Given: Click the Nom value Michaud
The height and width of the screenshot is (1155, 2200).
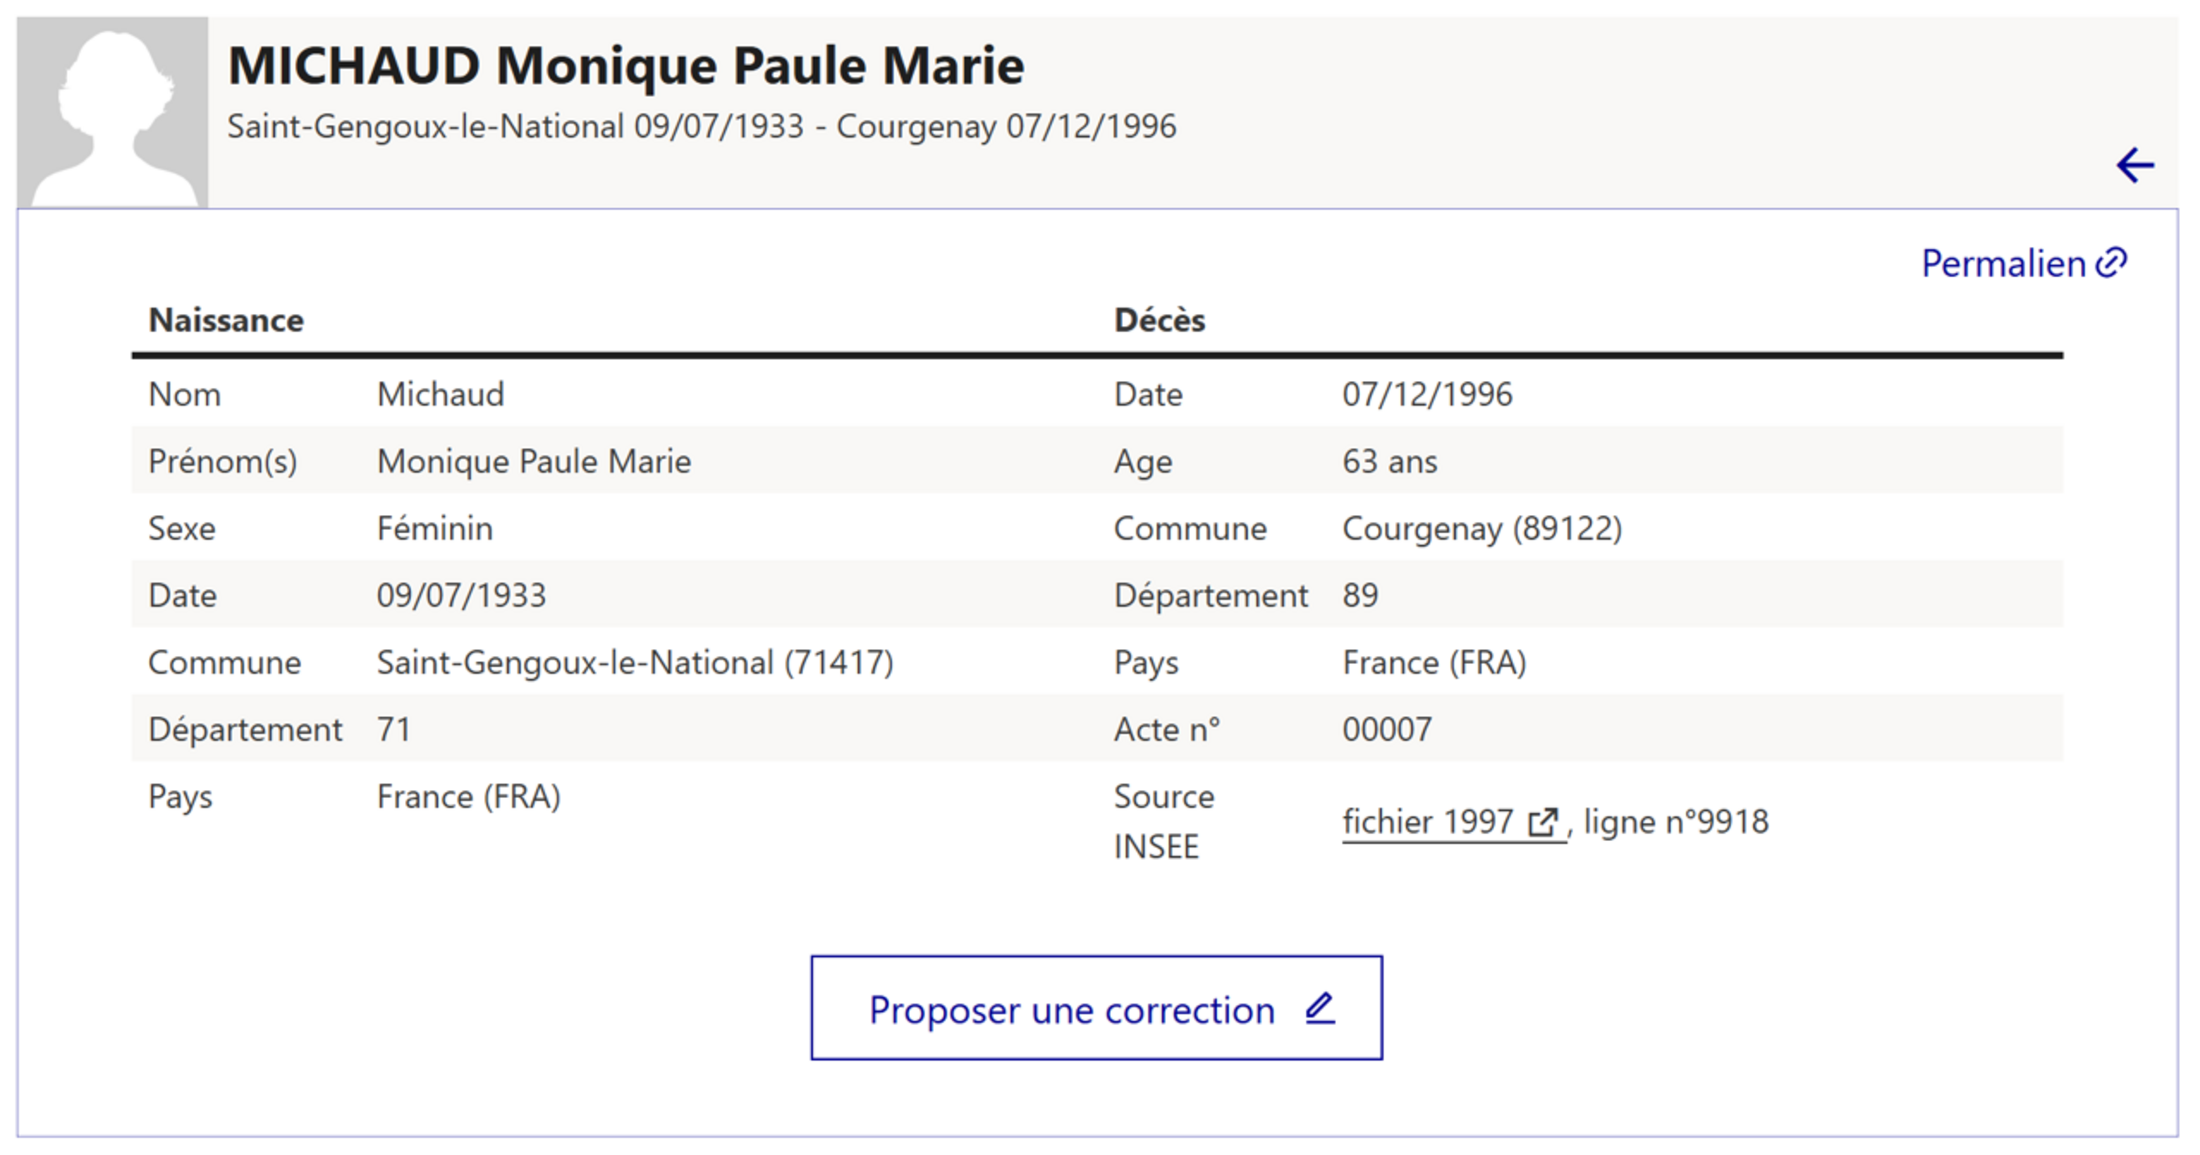Looking at the screenshot, I should 440,395.
